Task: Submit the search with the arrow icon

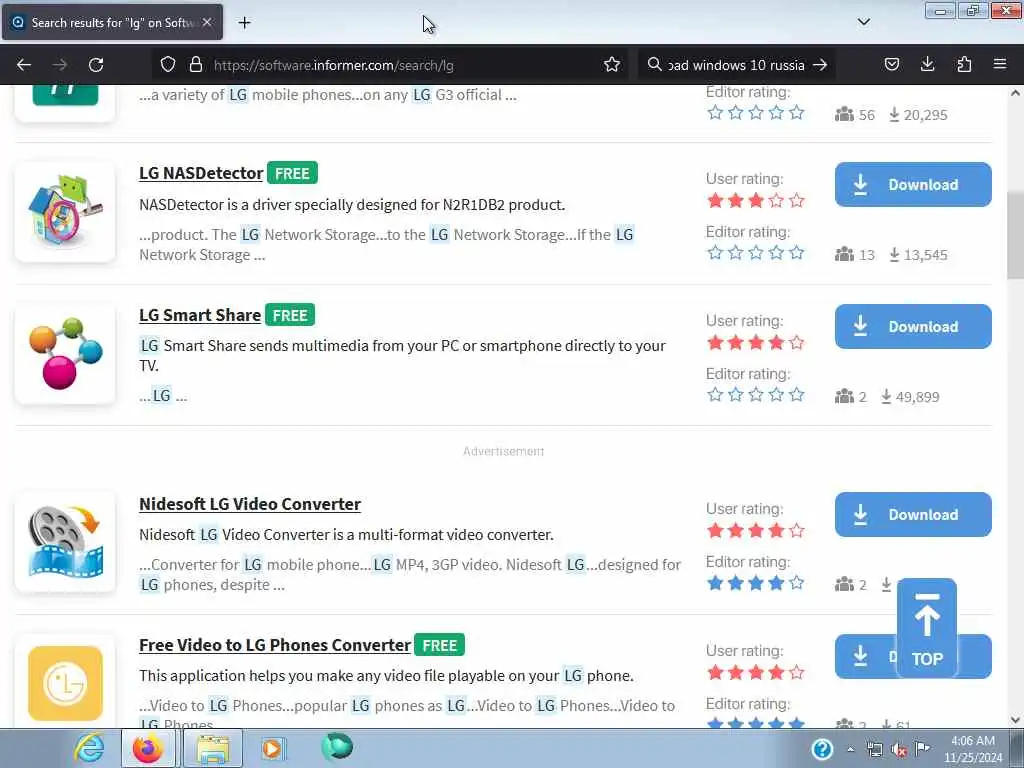Action: pyautogui.click(x=820, y=65)
